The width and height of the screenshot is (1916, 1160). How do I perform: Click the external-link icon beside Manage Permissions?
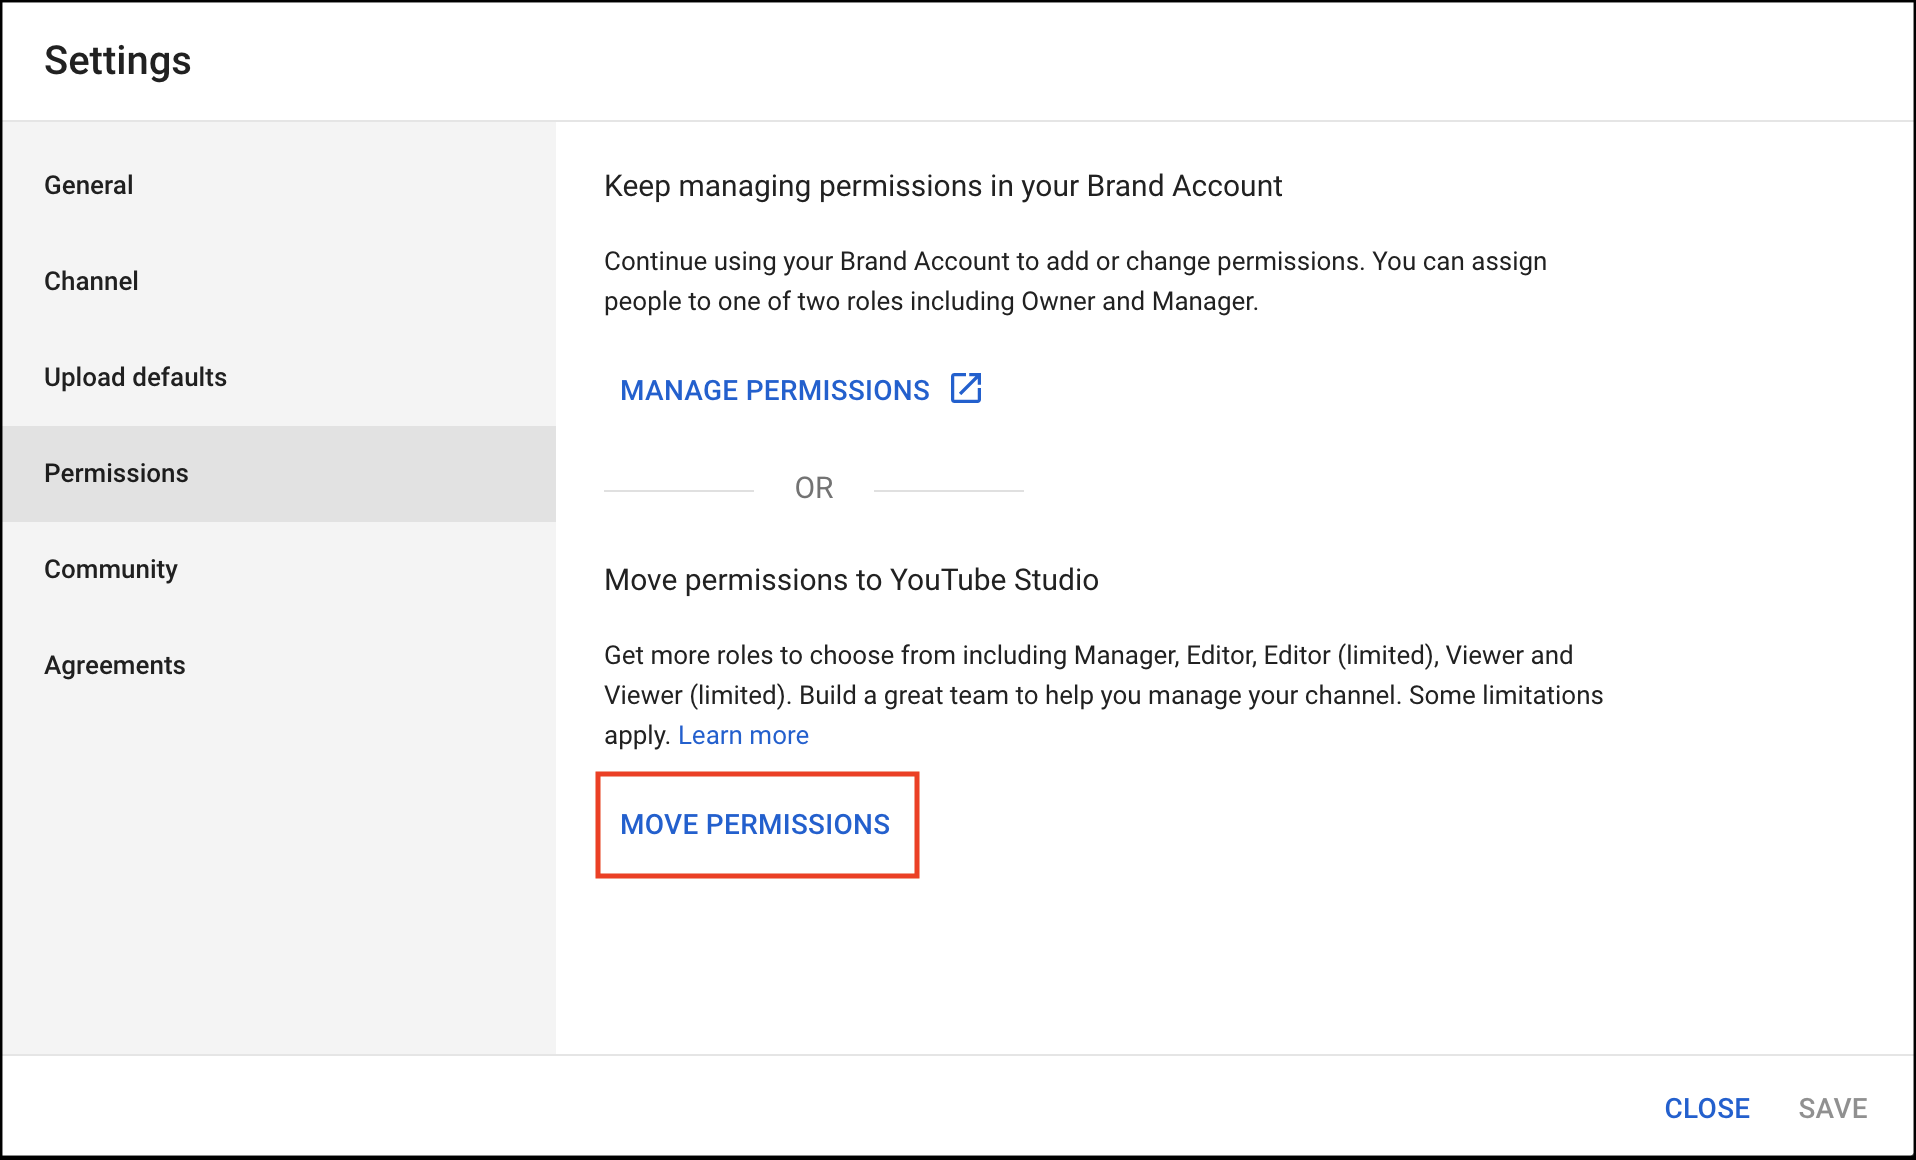966,388
